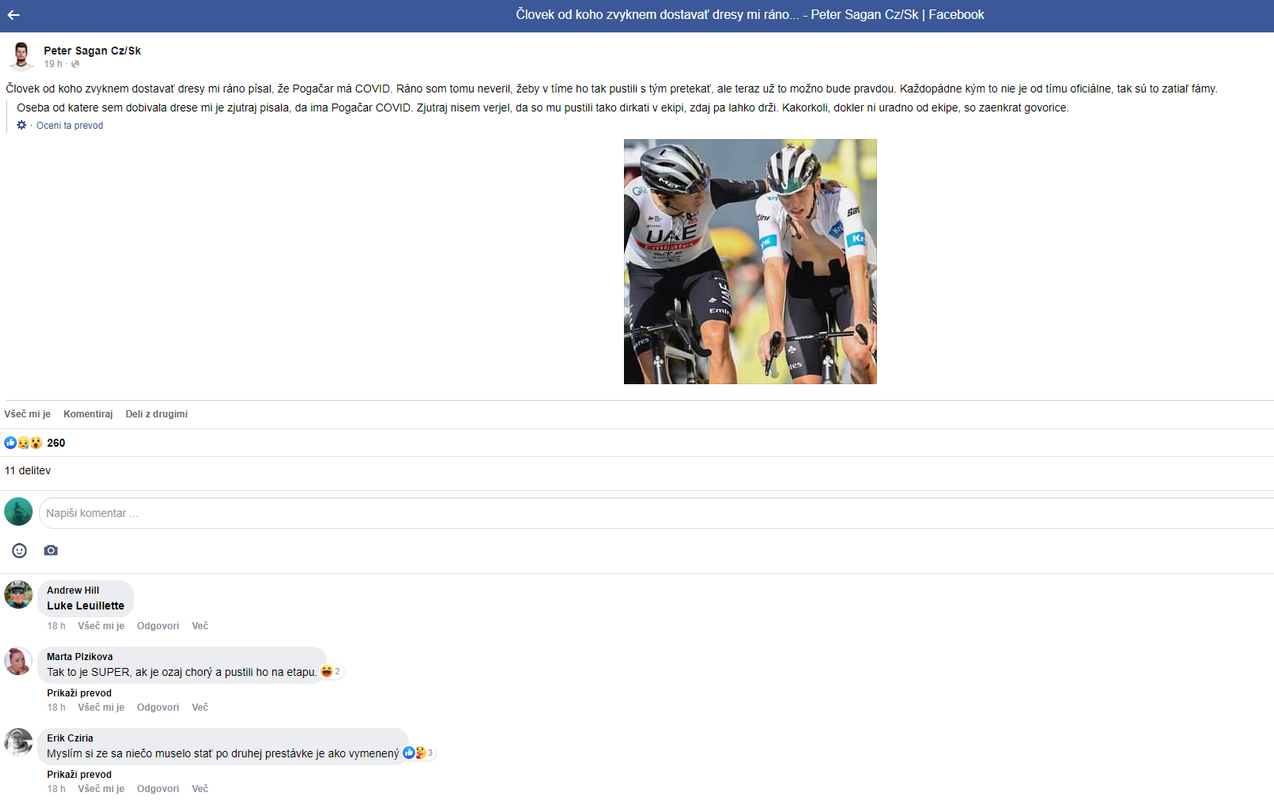Like Andrew Hill's comment
This screenshot has height=800, width=1274.
pyautogui.click(x=101, y=626)
